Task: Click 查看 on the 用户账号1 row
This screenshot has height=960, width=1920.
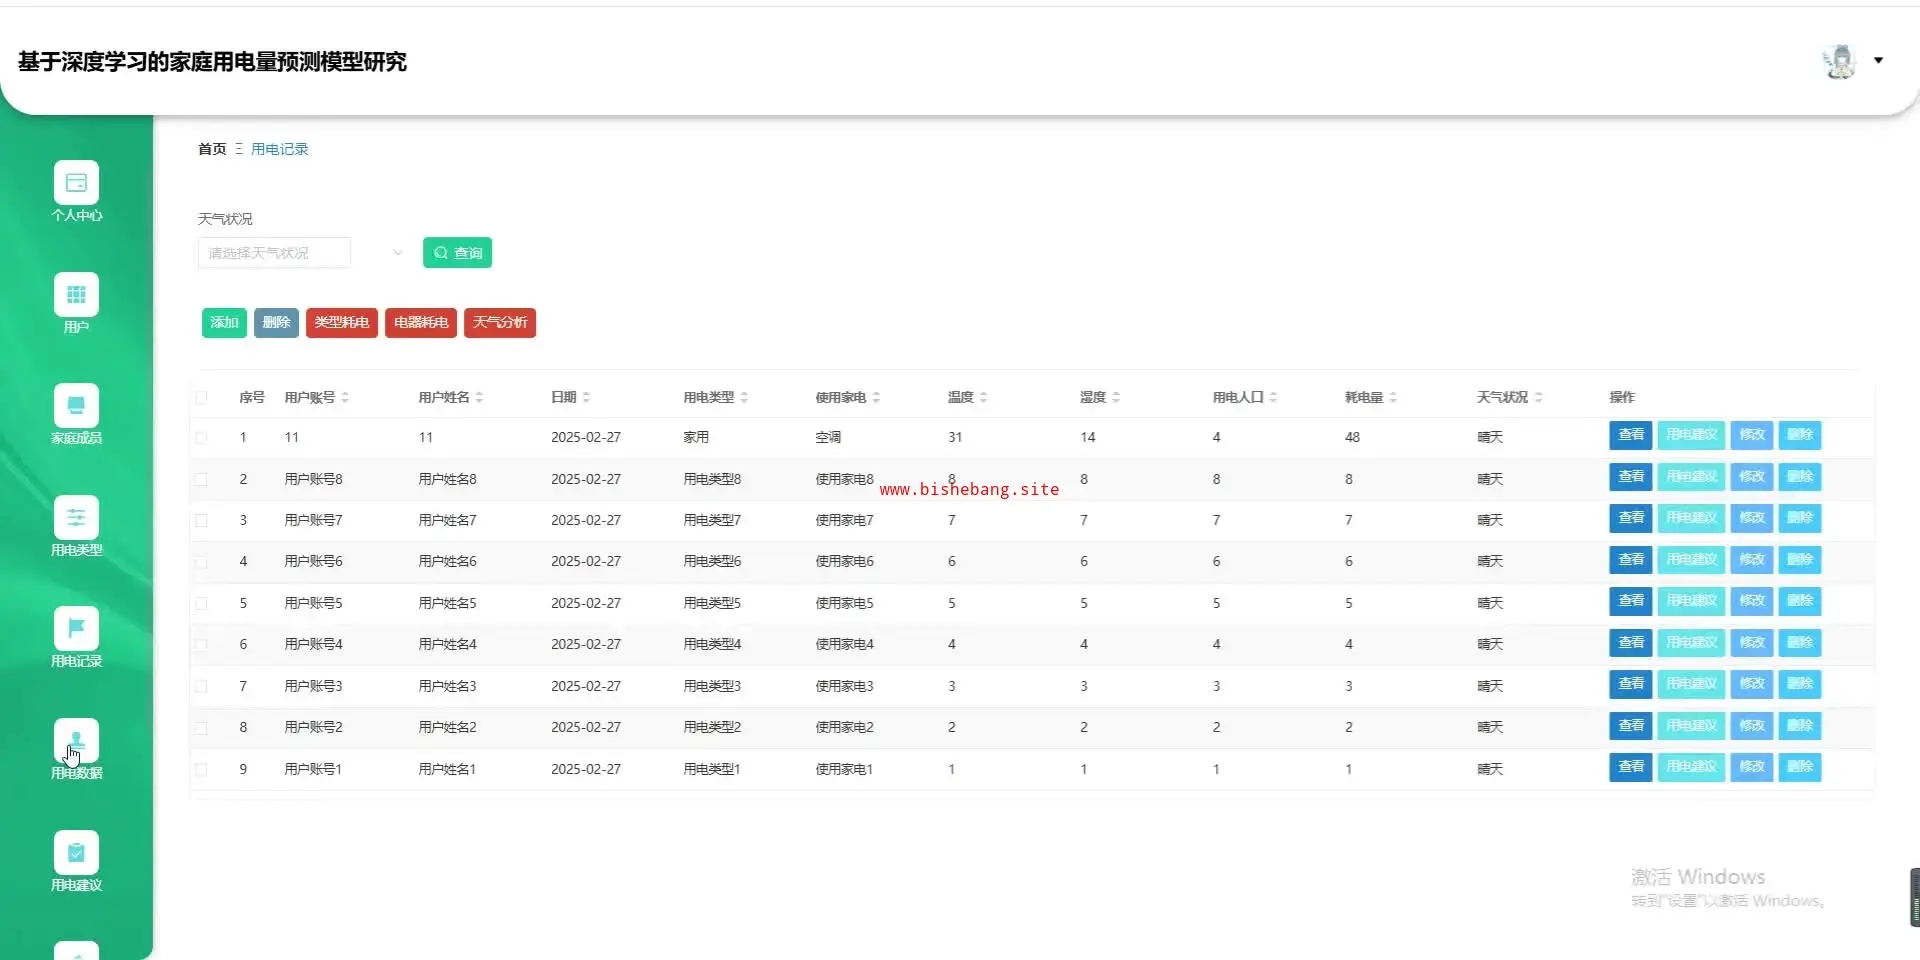Action: pyautogui.click(x=1631, y=767)
